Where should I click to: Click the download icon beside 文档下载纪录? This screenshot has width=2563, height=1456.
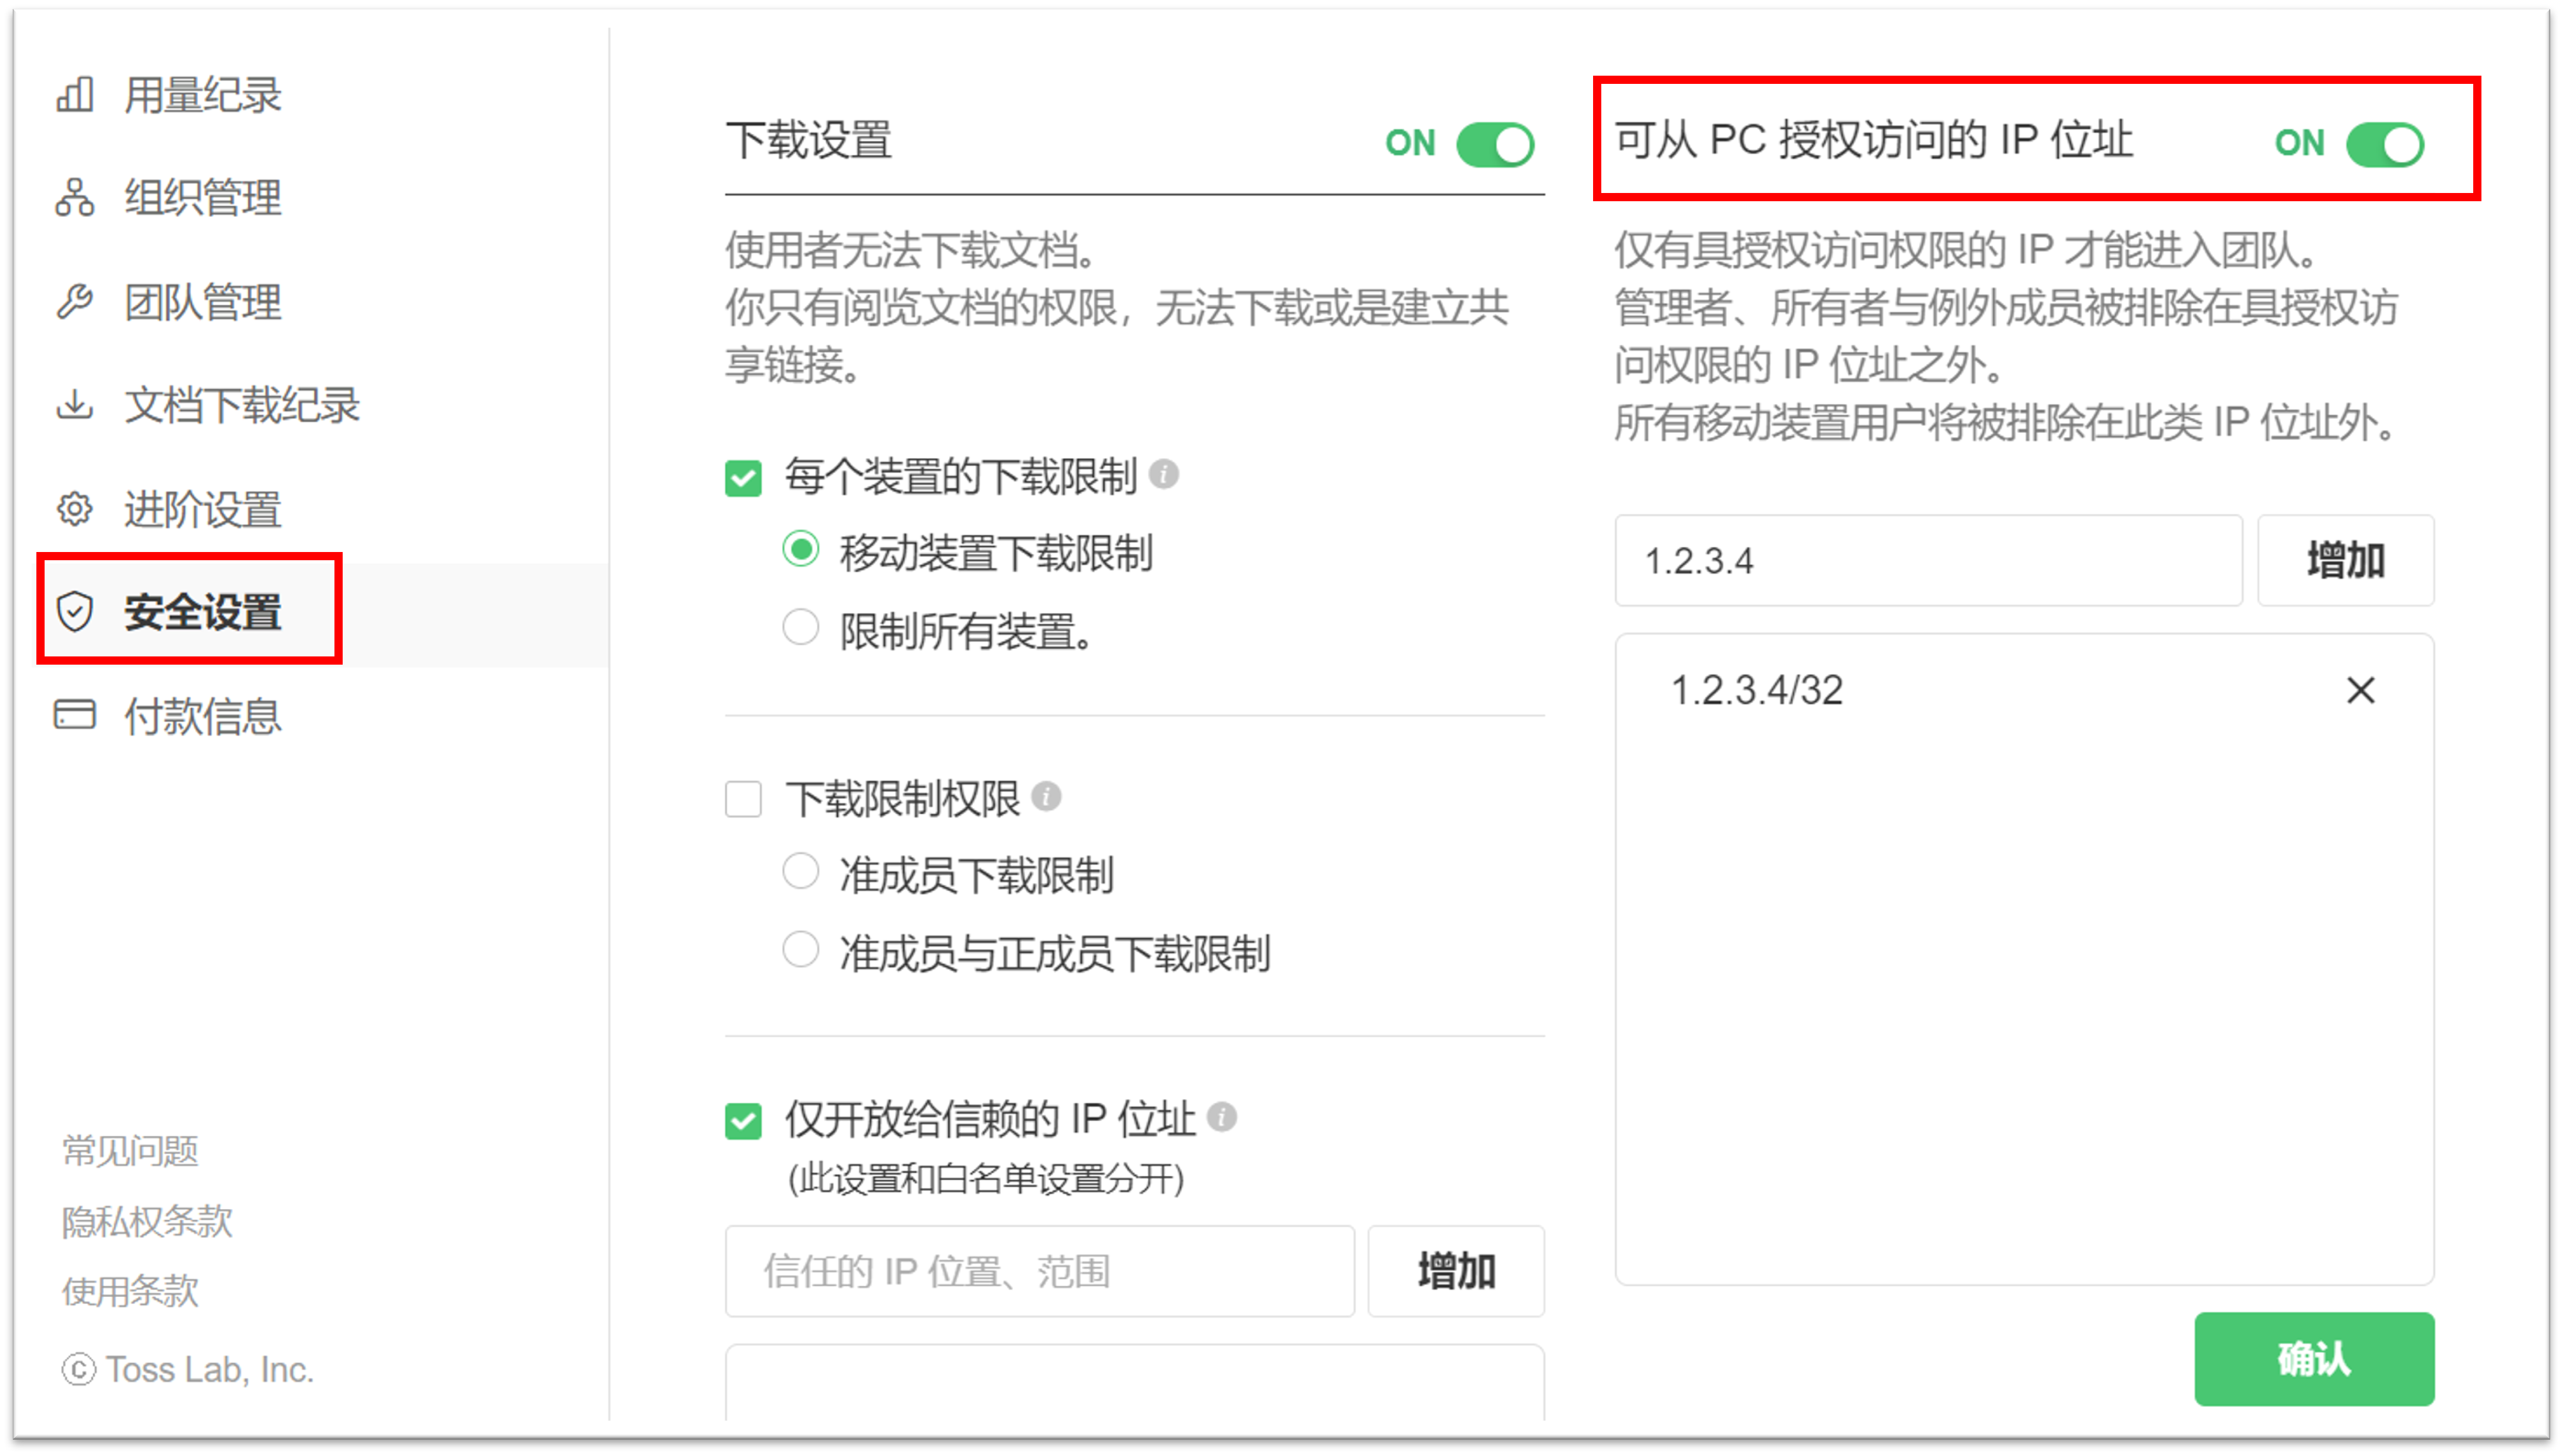(75, 405)
